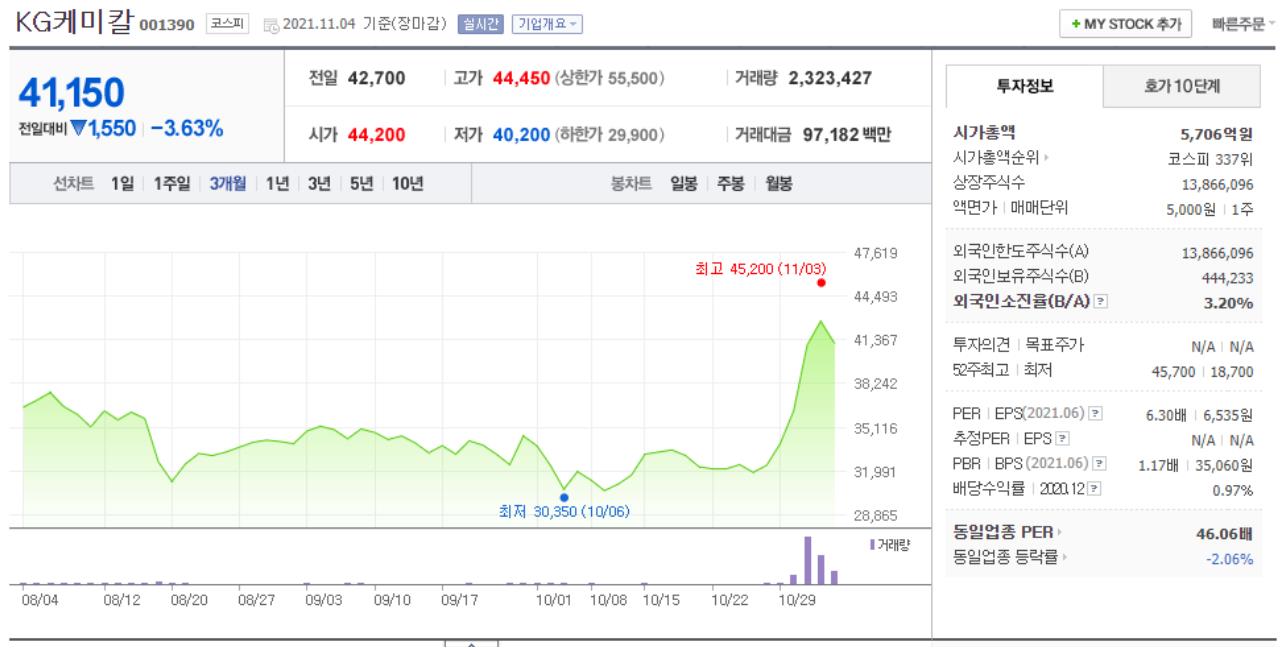
Task: Click the 10/29 date label on chart axis
Action: point(800,601)
